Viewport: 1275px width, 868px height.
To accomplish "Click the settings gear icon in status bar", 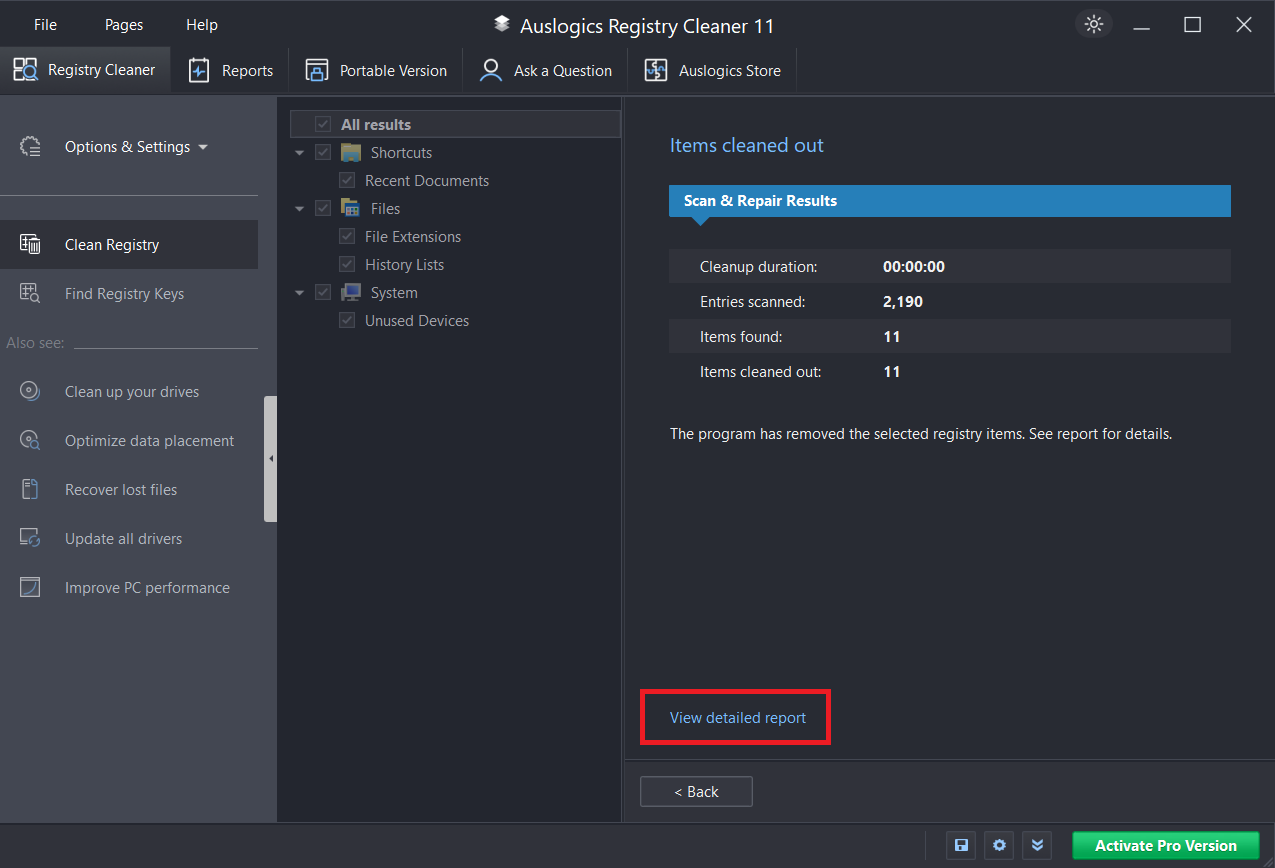I will (x=999, y=845).
